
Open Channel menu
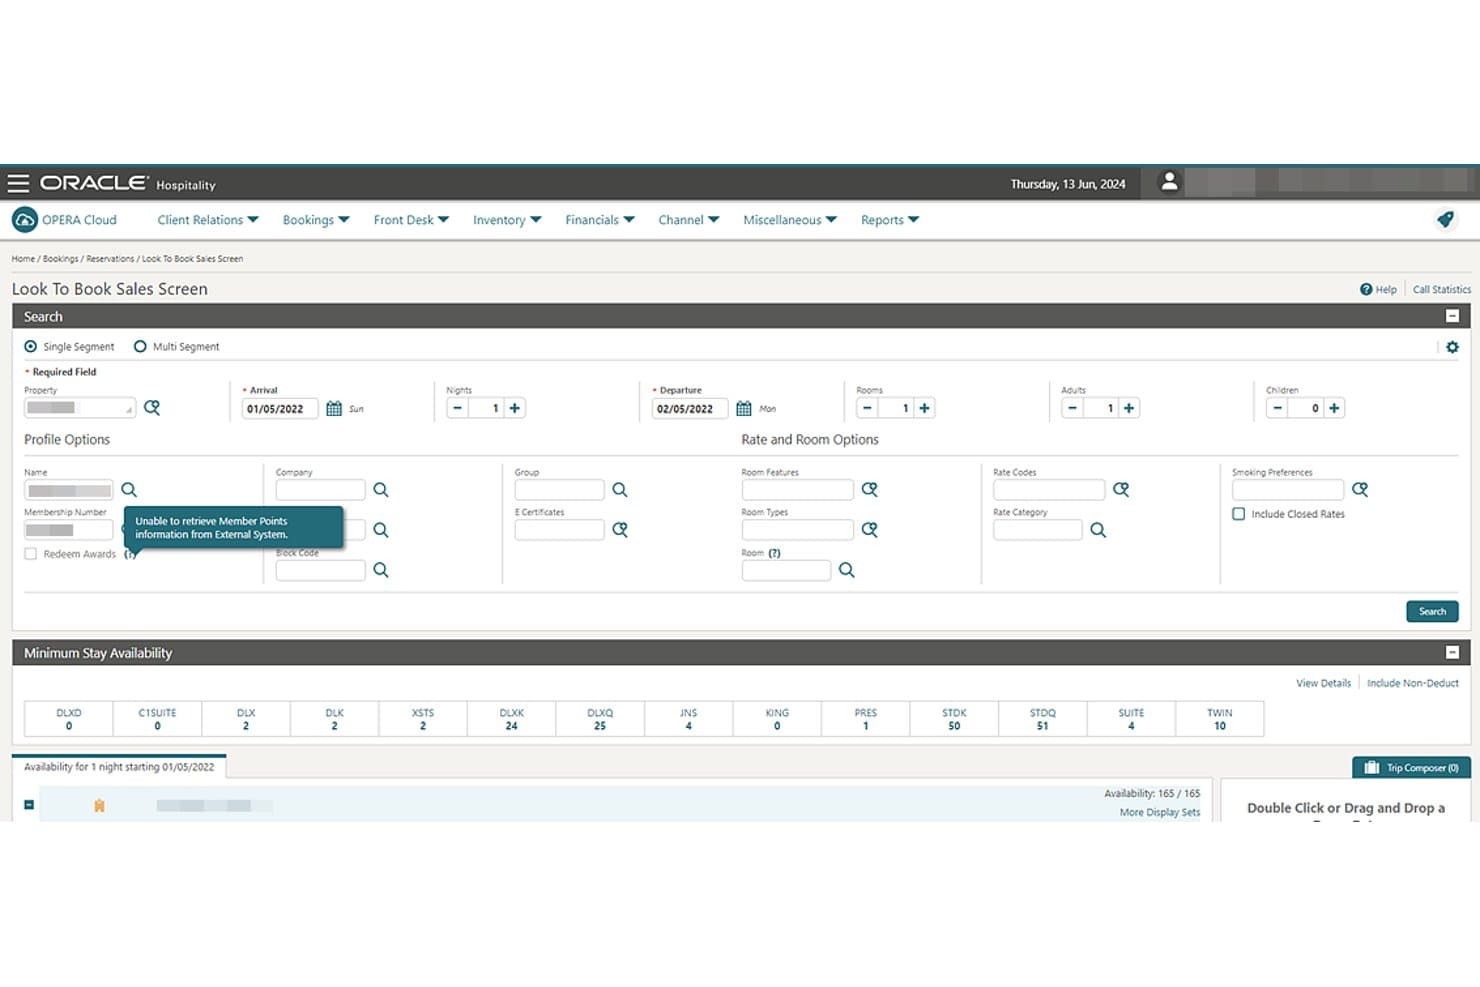[689, 220]
